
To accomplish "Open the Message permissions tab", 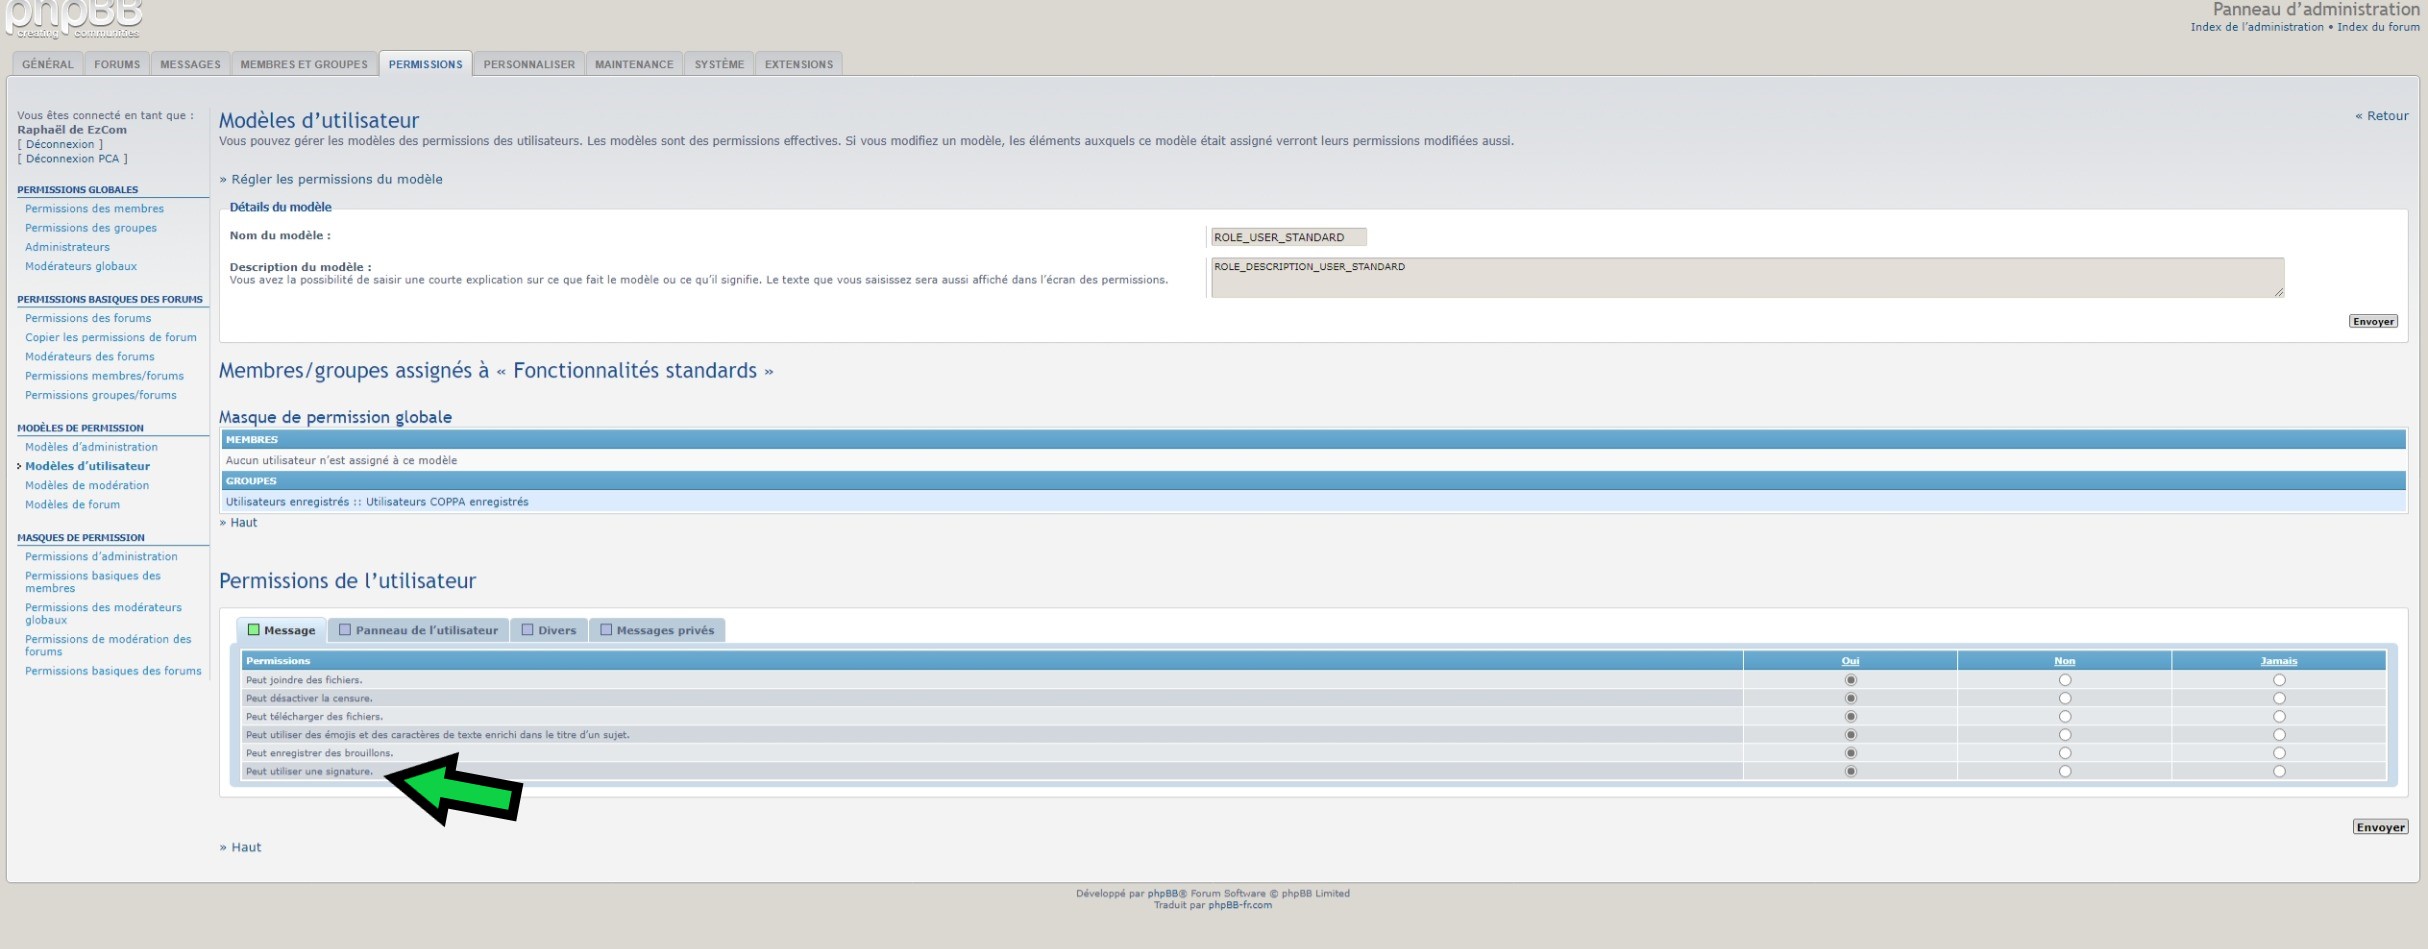I will tap(281, 630).
